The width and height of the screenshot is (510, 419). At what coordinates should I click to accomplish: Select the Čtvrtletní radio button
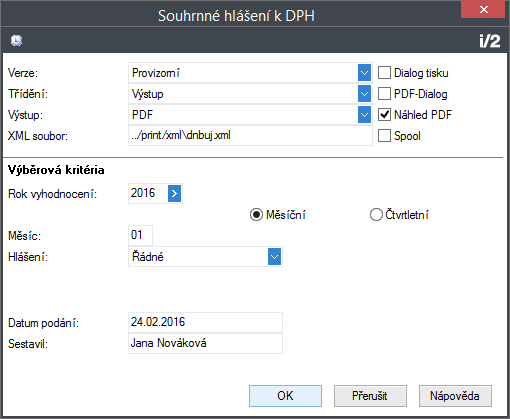(x=376, y=215)
